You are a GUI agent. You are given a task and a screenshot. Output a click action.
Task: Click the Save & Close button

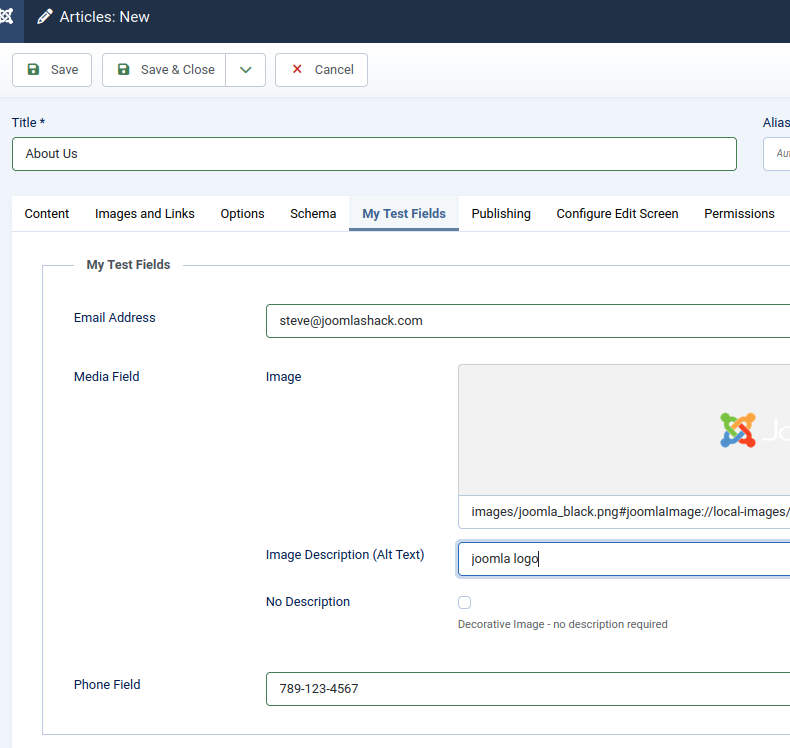pyautogui.click(x=165, y=70)
